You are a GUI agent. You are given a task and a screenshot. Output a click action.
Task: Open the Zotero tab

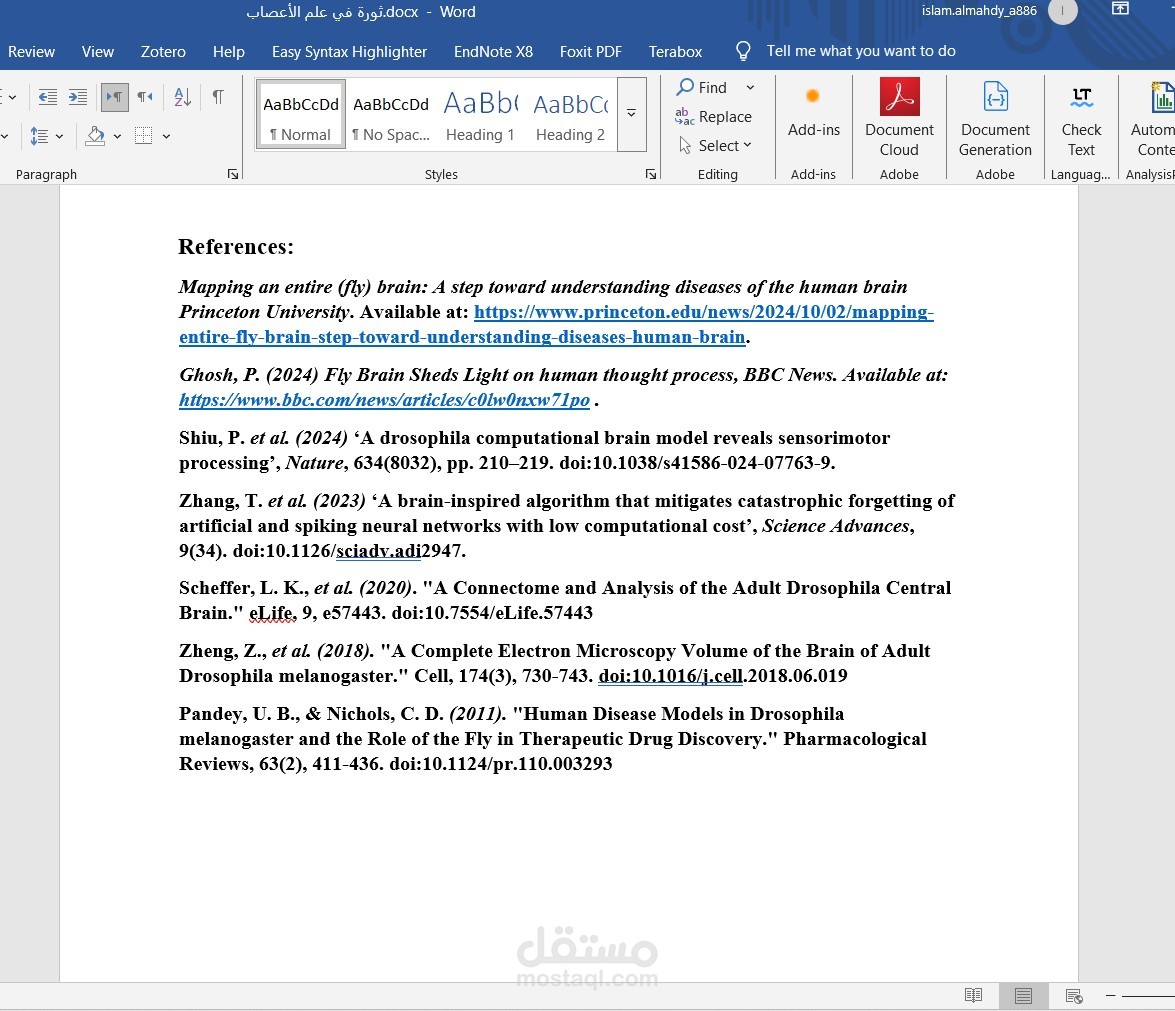pyautogui.click(x=163, y=52)
